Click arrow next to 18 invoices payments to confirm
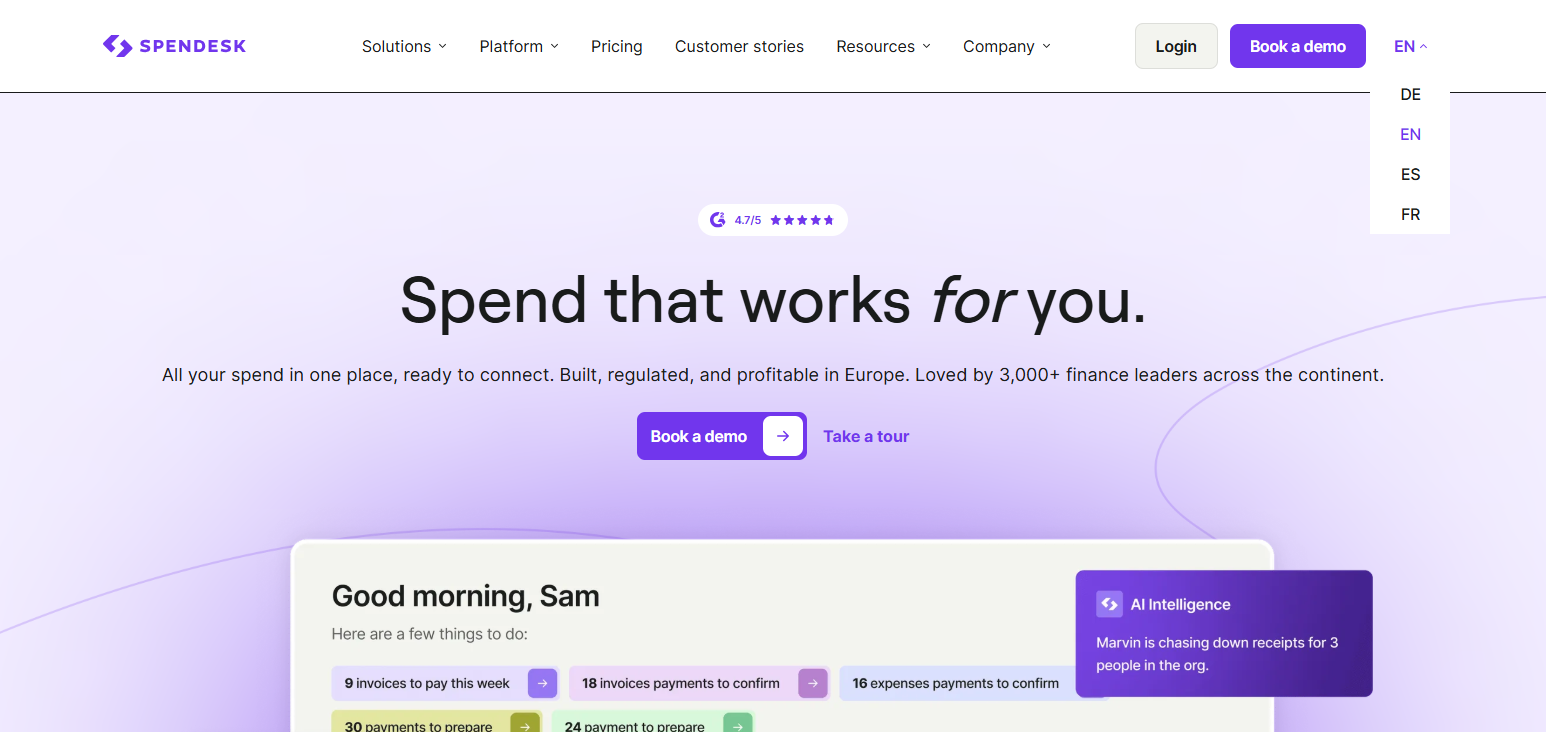1546x732 pixels. 812,683
